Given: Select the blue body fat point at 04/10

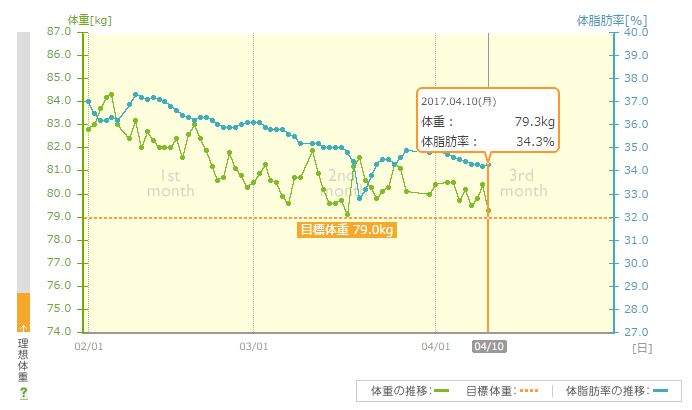Looking at the screenshot, I should [x=488, y=164].
